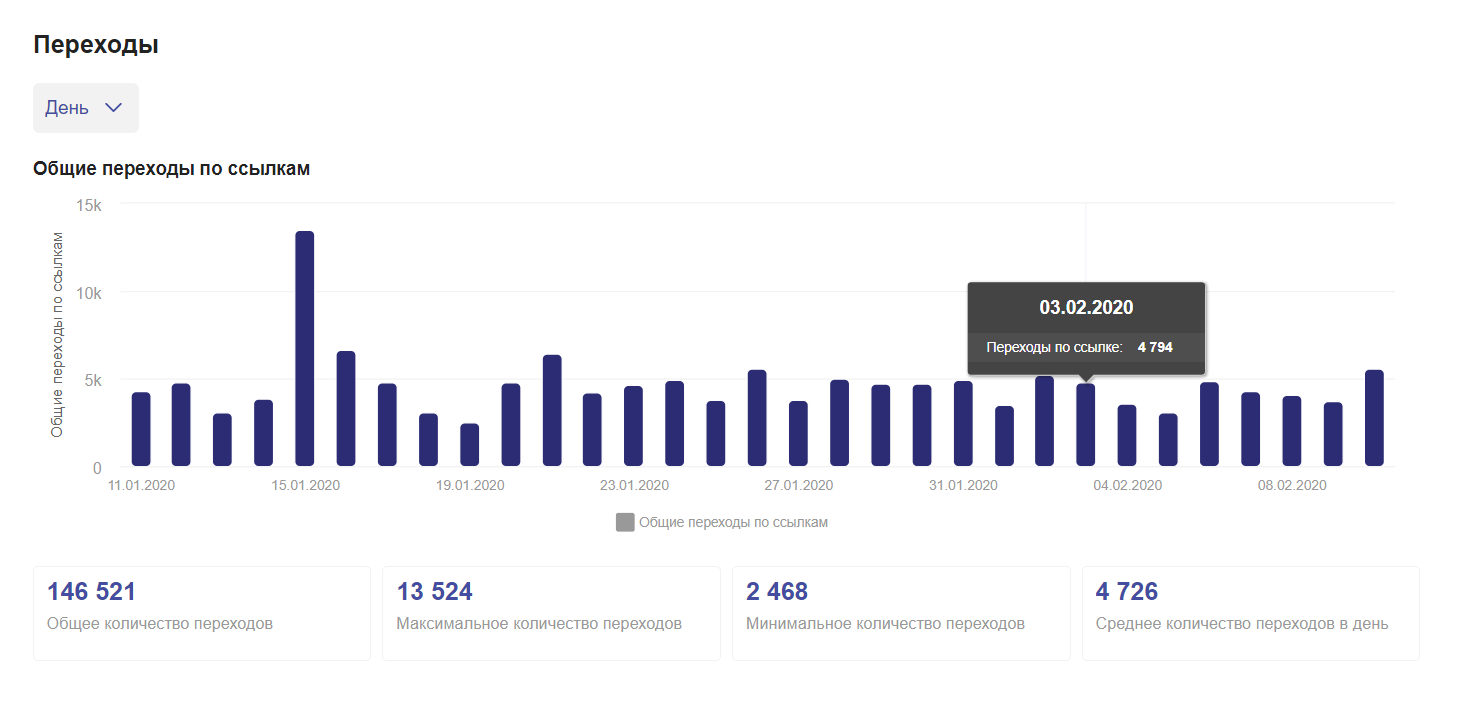Click the bar above 04.02.2020 label
The image size is (1457, 717).
pyautogui.click(x=1127, y=435)
